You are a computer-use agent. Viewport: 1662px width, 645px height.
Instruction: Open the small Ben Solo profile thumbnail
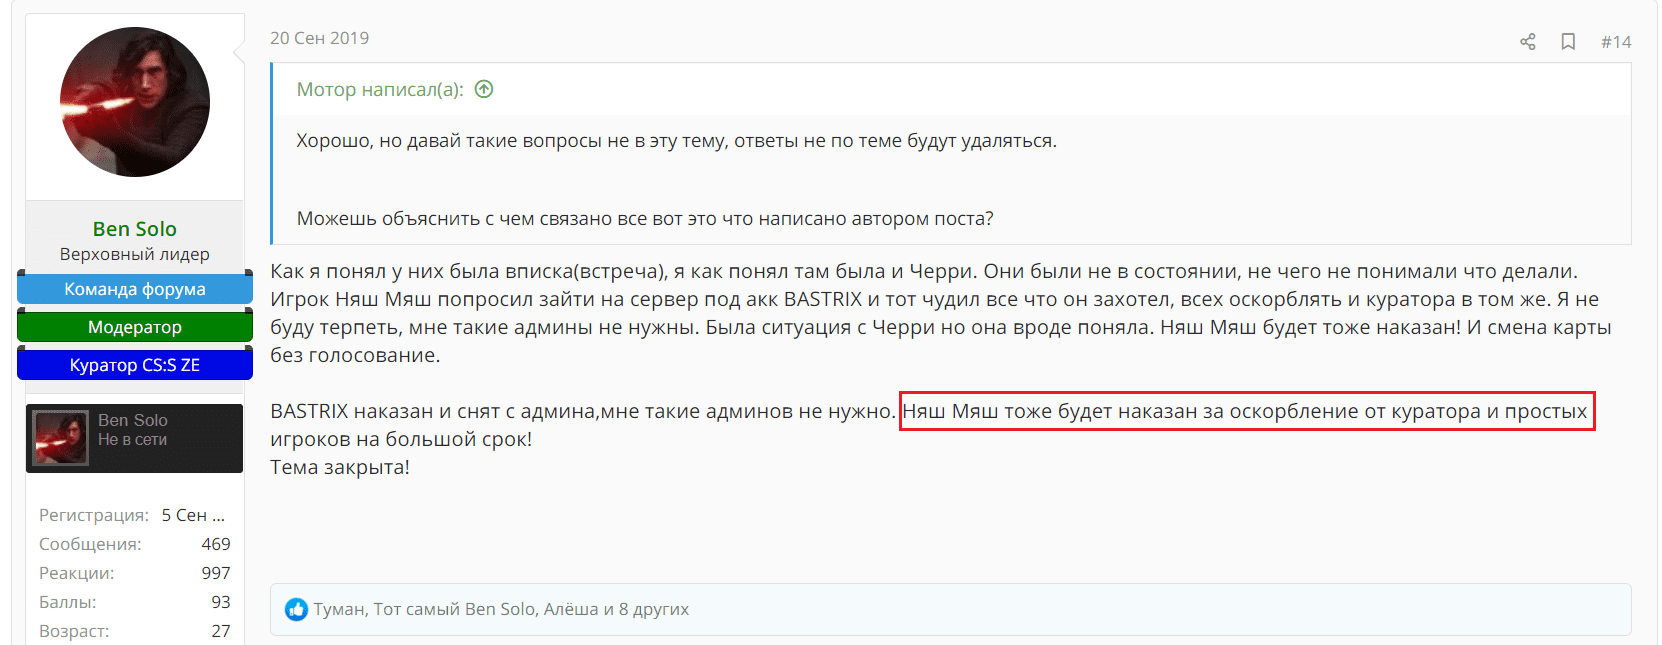(61, 438)
